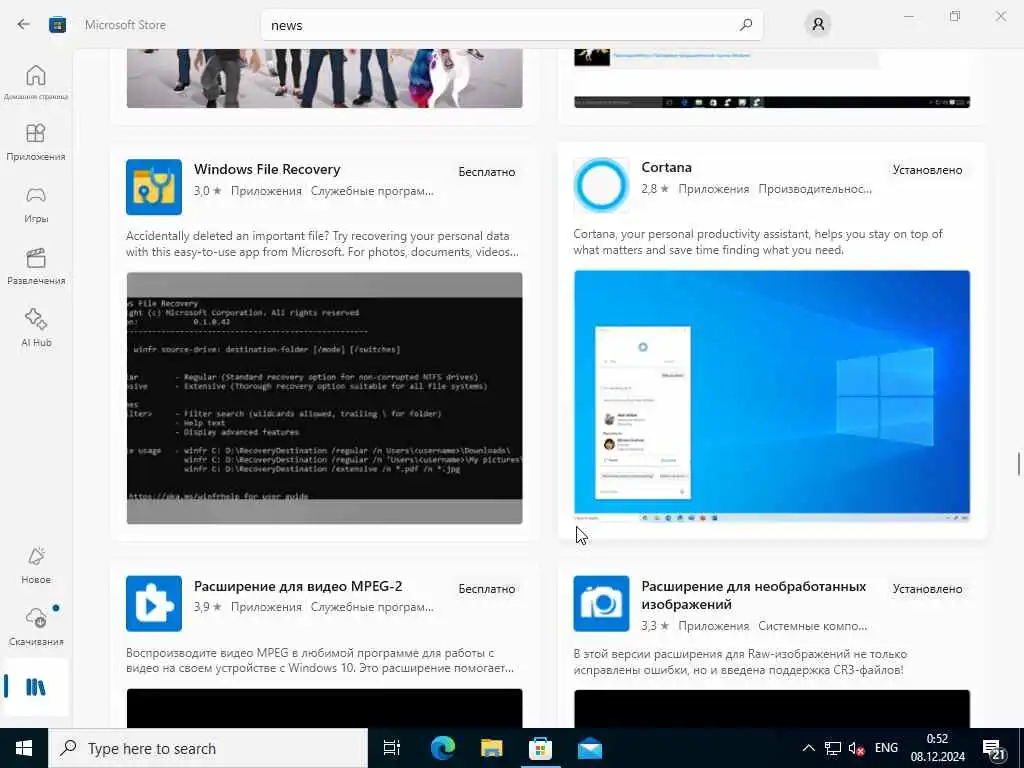Click Cortana description text
The width and height of the screenshot is (1024, 768).
(758, 242)
